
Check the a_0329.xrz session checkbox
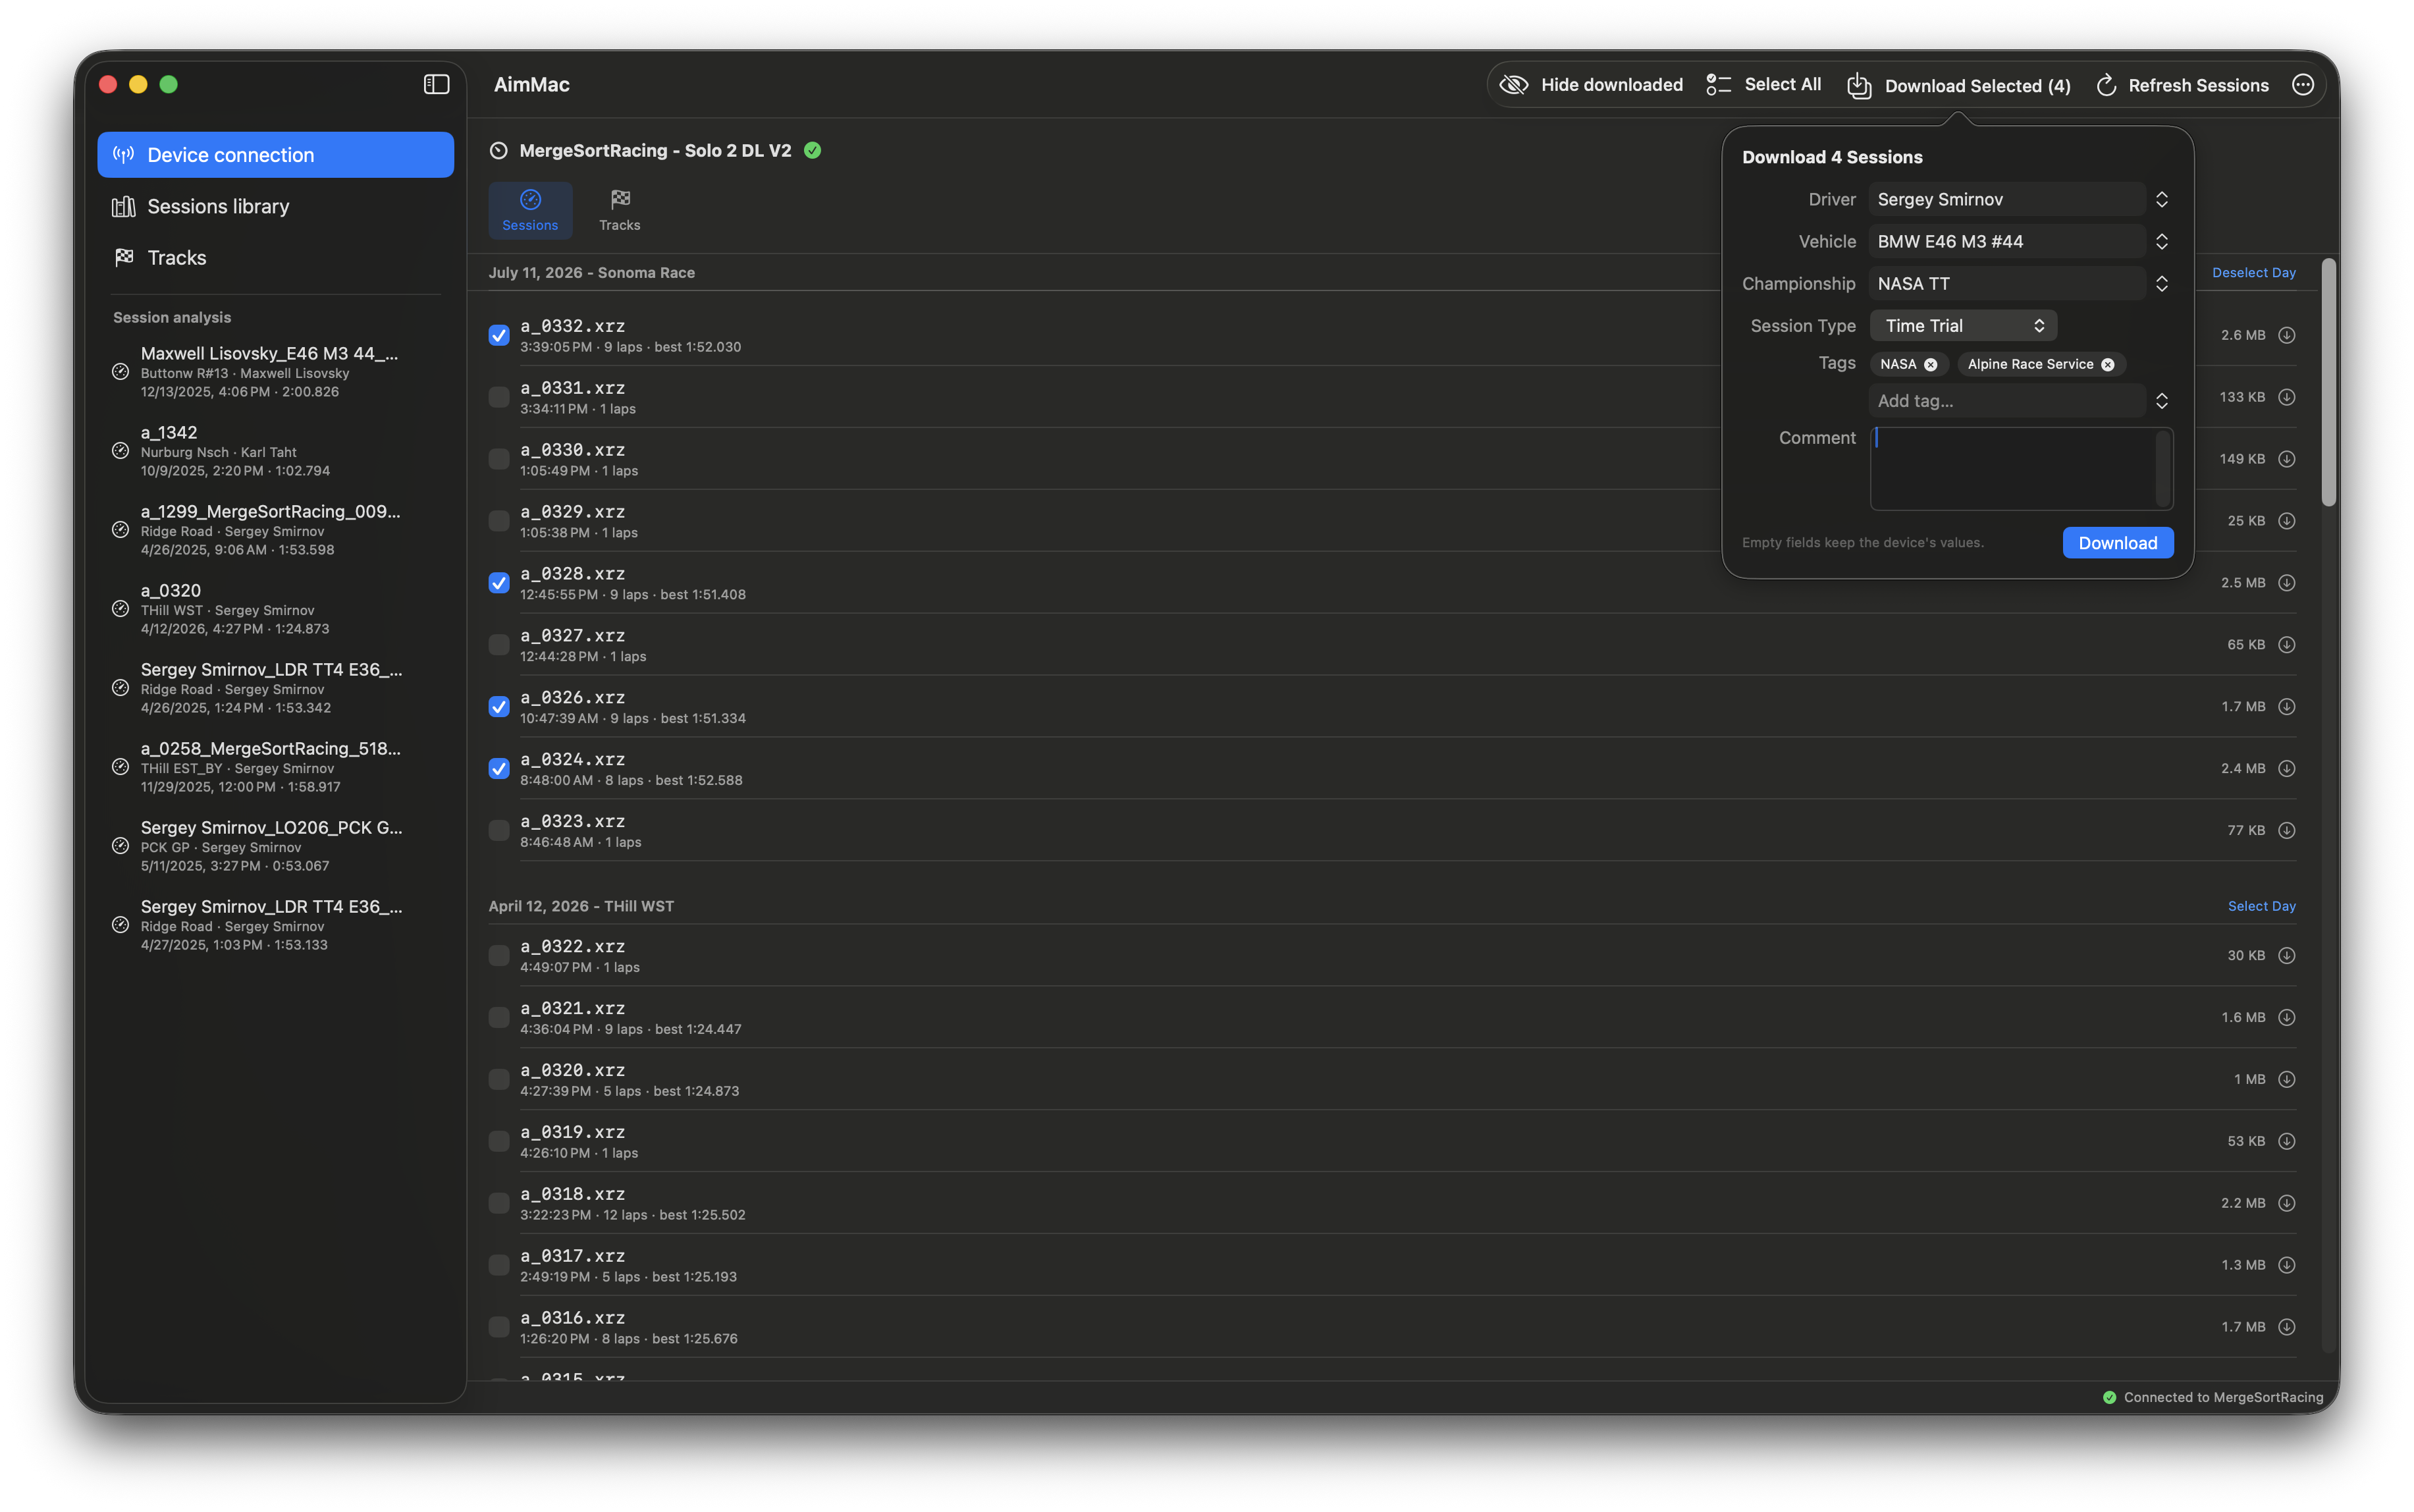click(499, 521)
